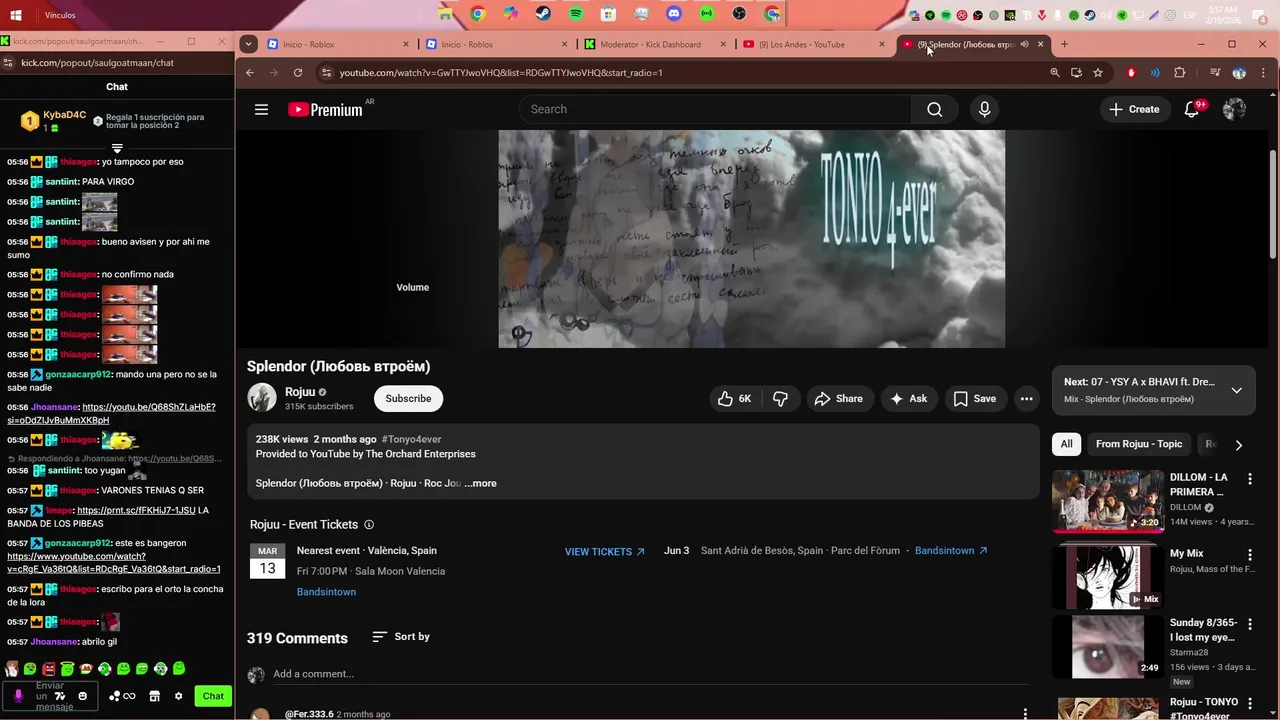The width and height of the screenshot is (1280, 720).
Task: Open Sort by comments dropdown
Action: (400, 637)
